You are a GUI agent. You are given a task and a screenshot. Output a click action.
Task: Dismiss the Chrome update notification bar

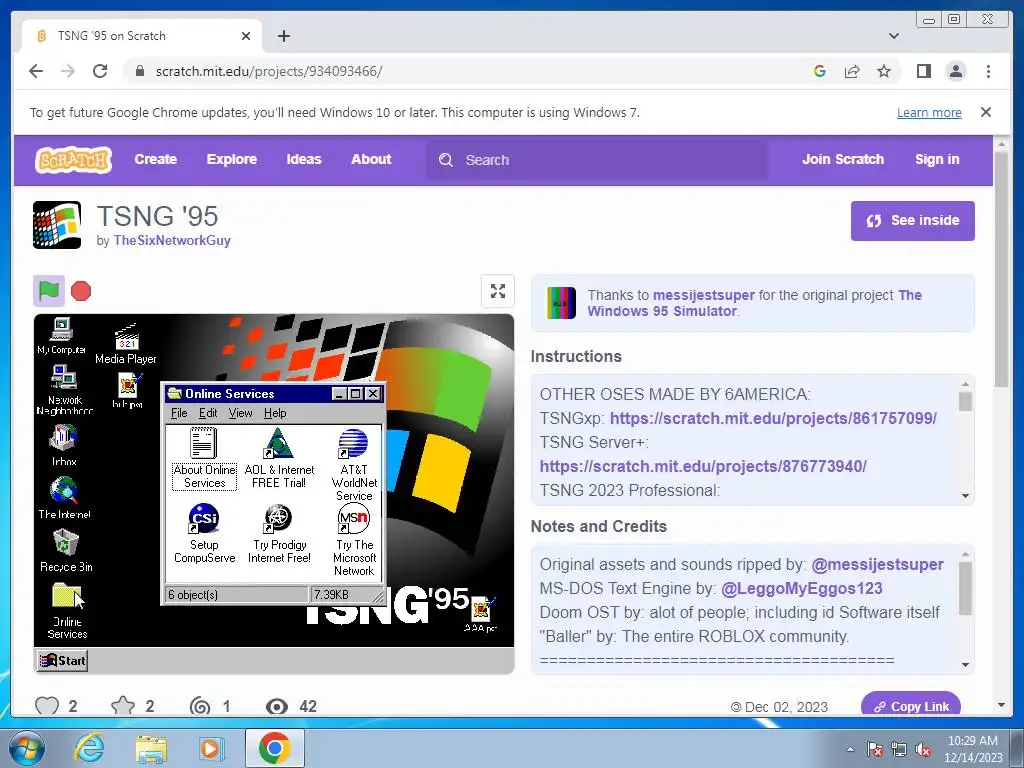tap(986, 112)
